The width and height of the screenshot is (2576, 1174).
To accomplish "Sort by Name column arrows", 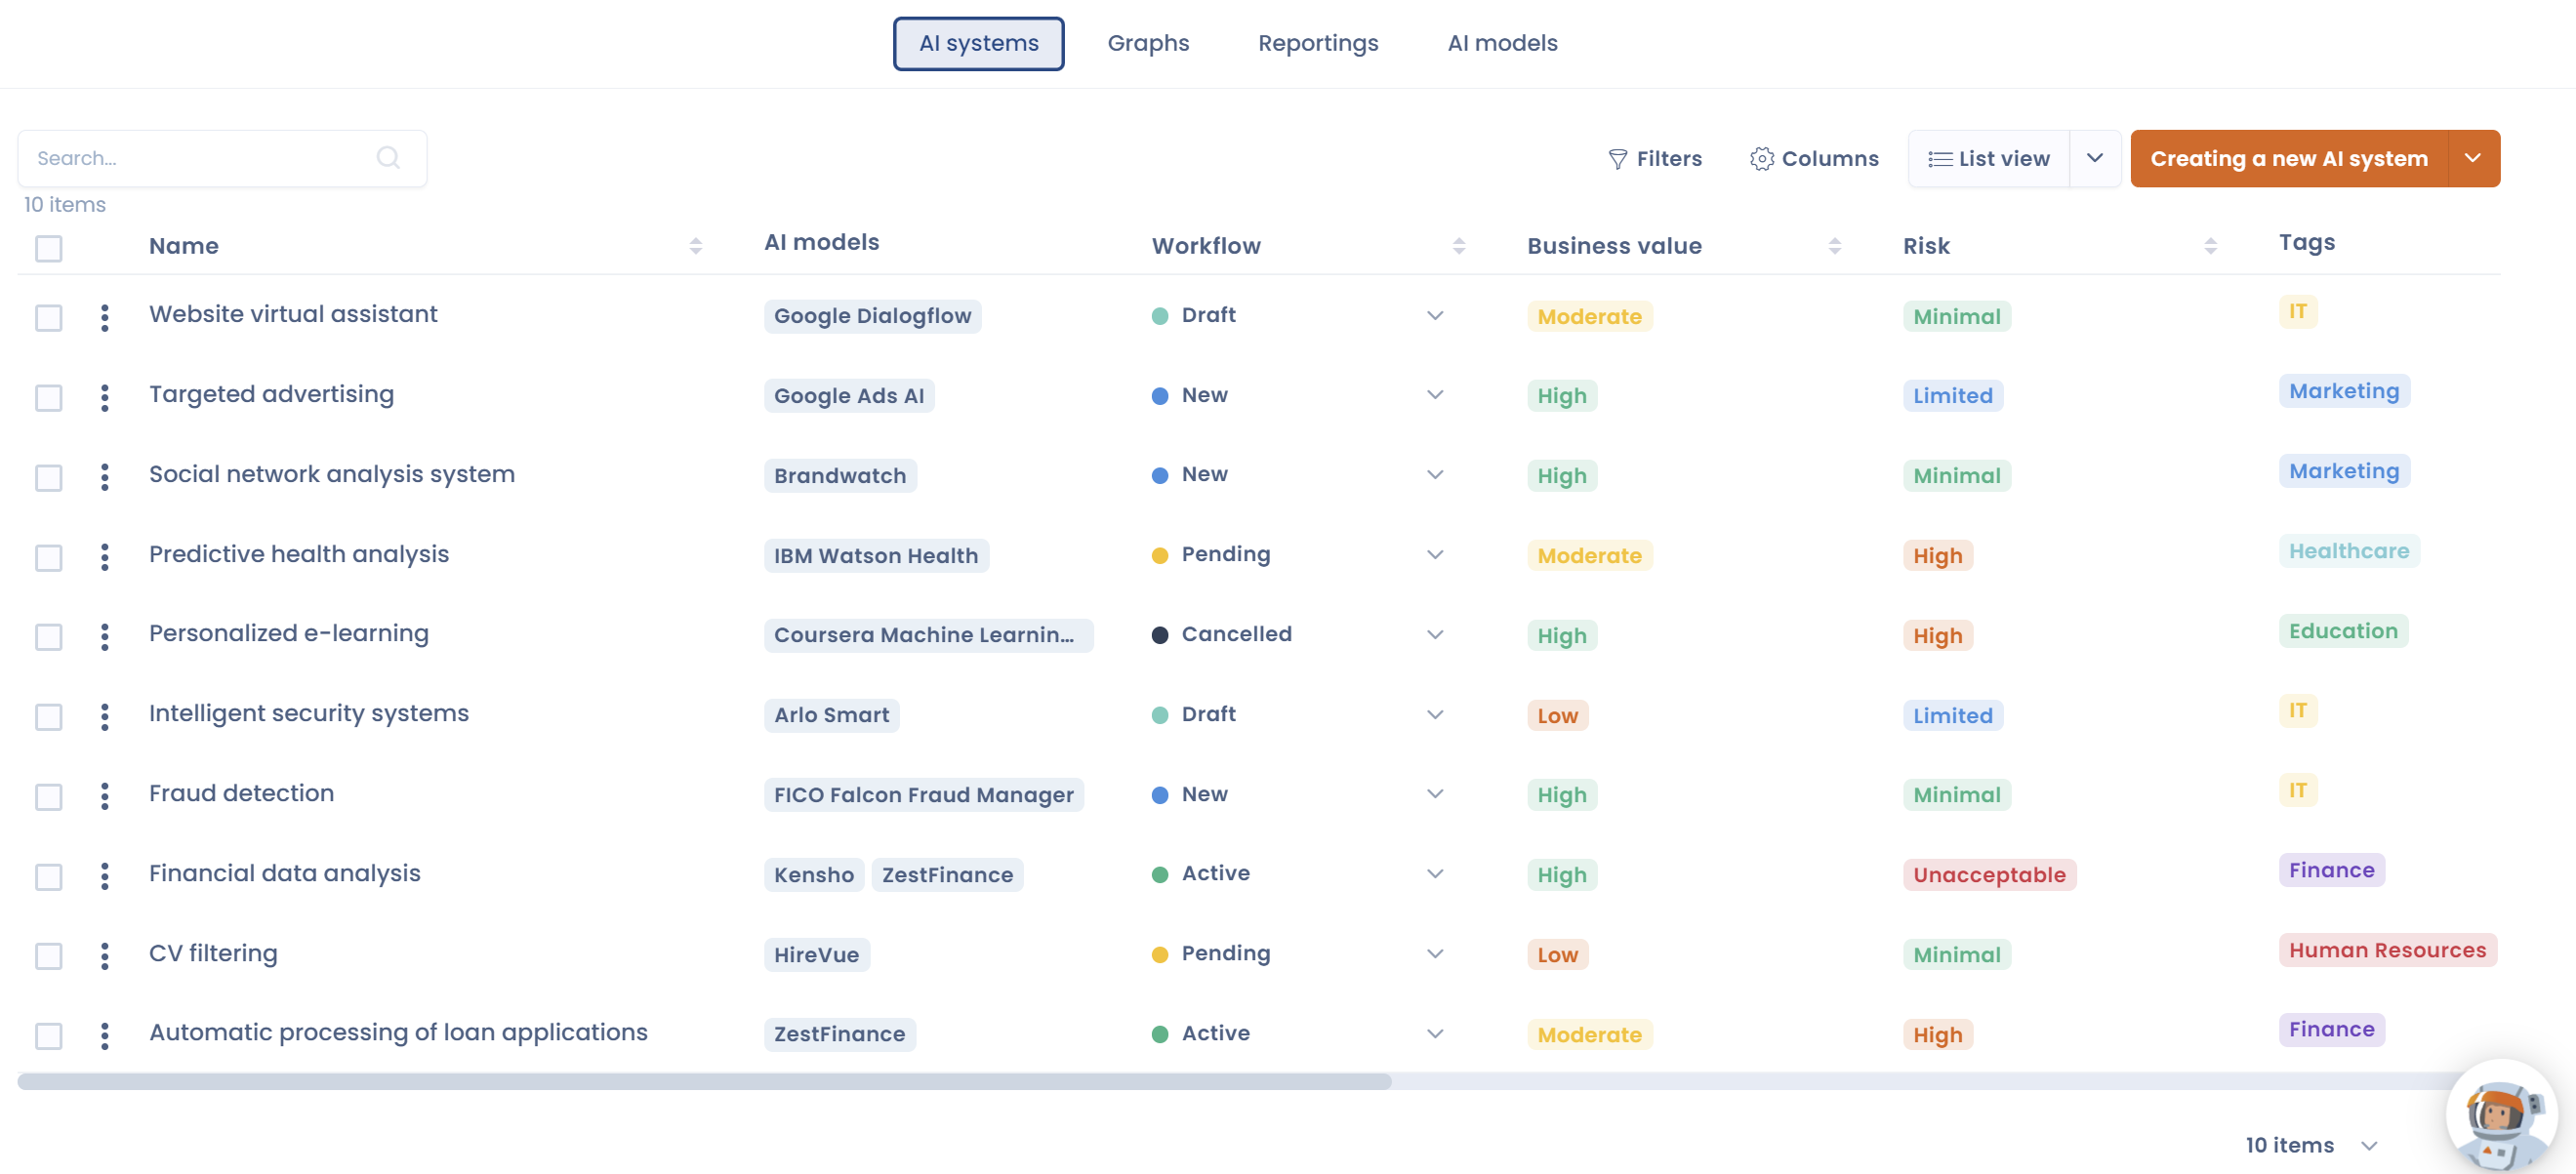I will [695, 246].
